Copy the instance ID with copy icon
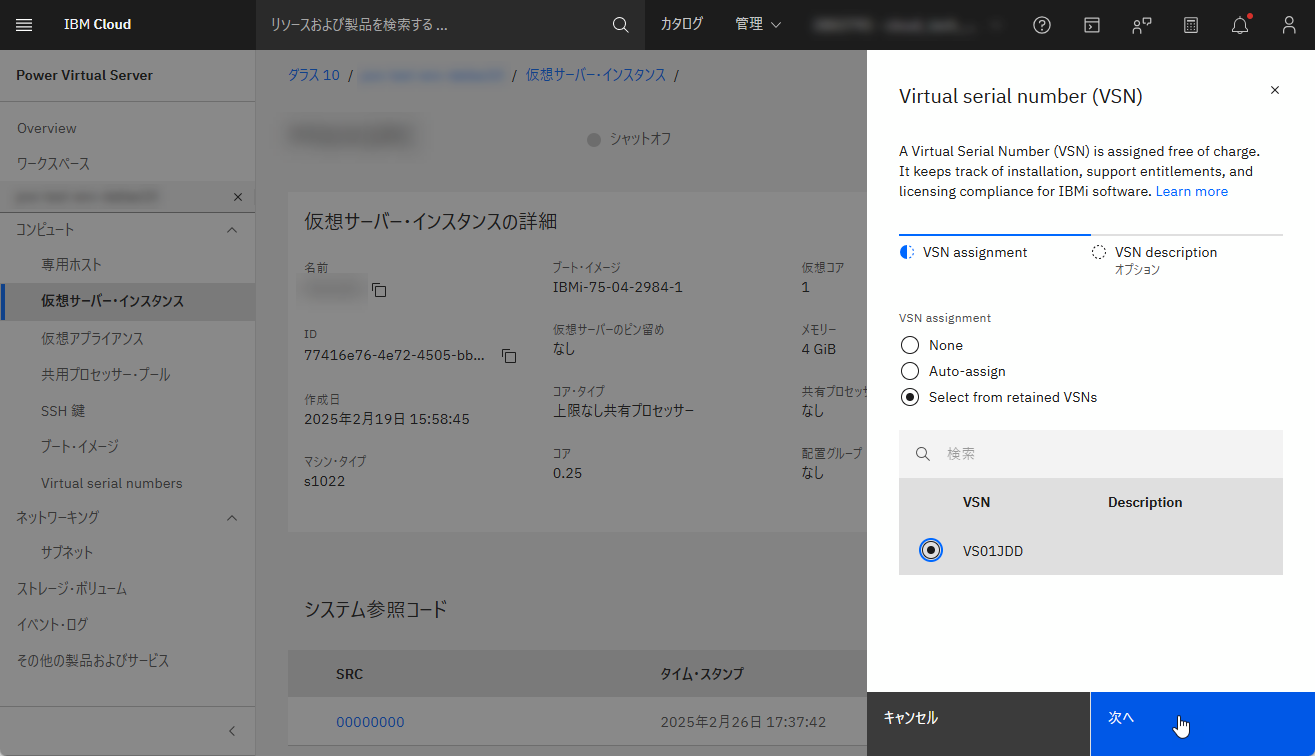The image size is (1315, 756). click(509, 355)
